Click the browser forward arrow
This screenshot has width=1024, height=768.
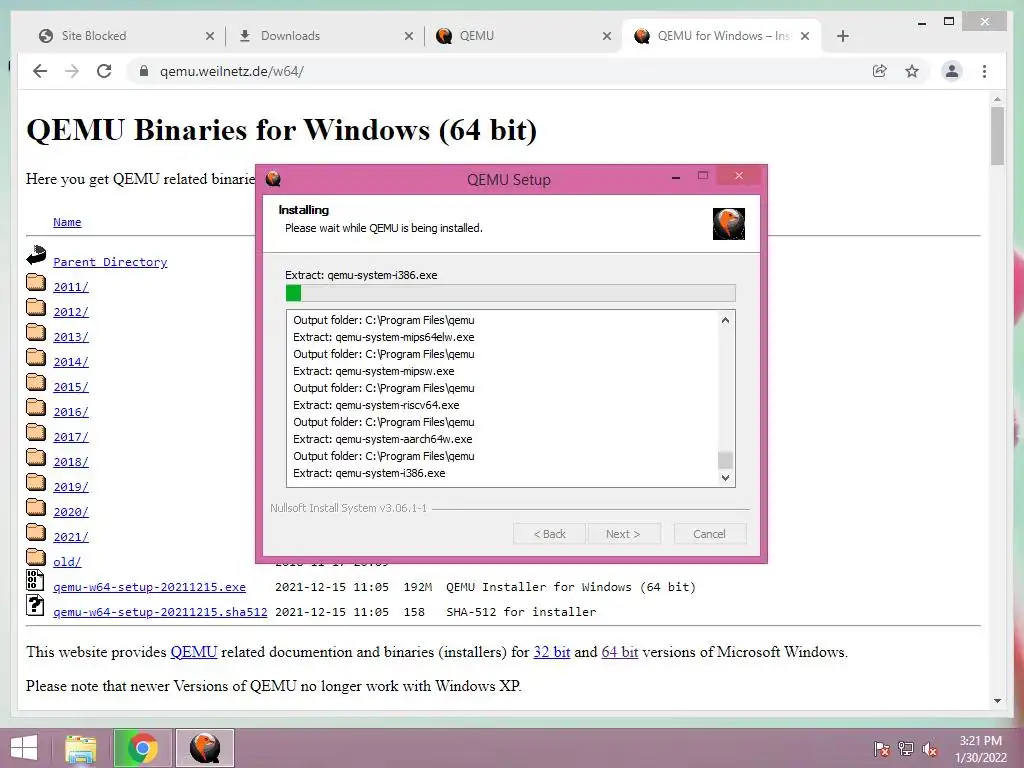click(72, 71)
